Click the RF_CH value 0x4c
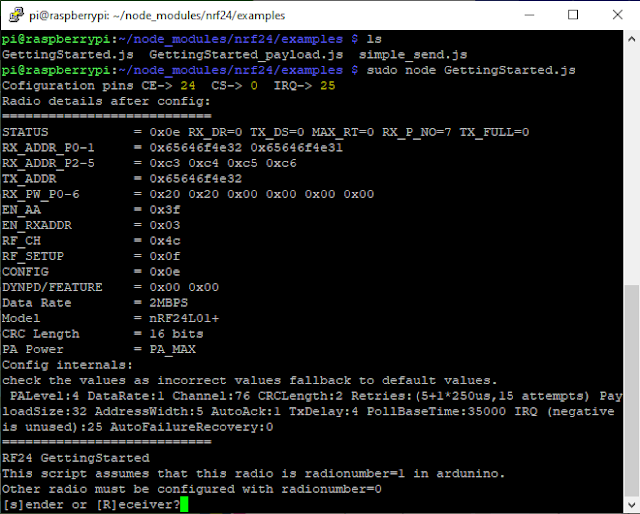 [x=164, y=241]
